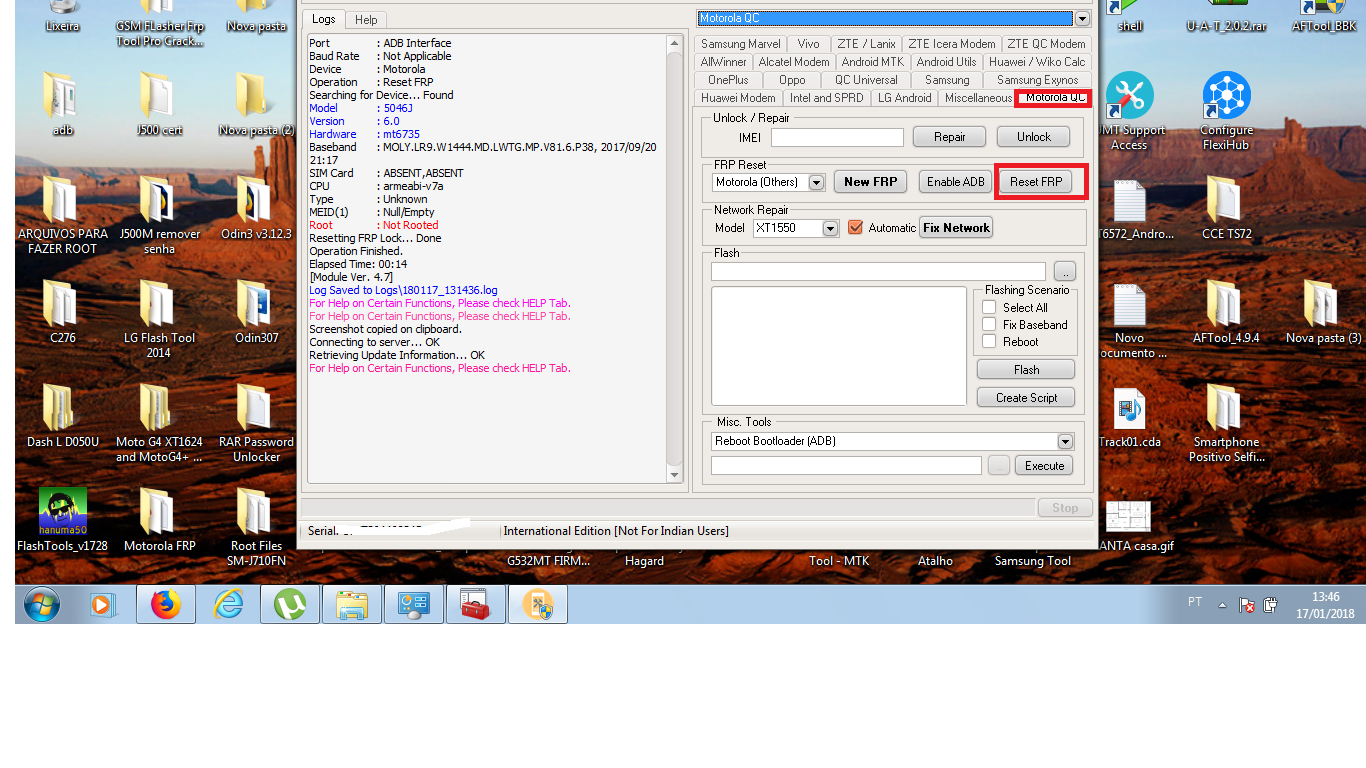The height and width of the screenshot is (768, 1366).
Task: Launch 'Configure FlexiHub' desktop shortcut
Action: pos(1226,112)
